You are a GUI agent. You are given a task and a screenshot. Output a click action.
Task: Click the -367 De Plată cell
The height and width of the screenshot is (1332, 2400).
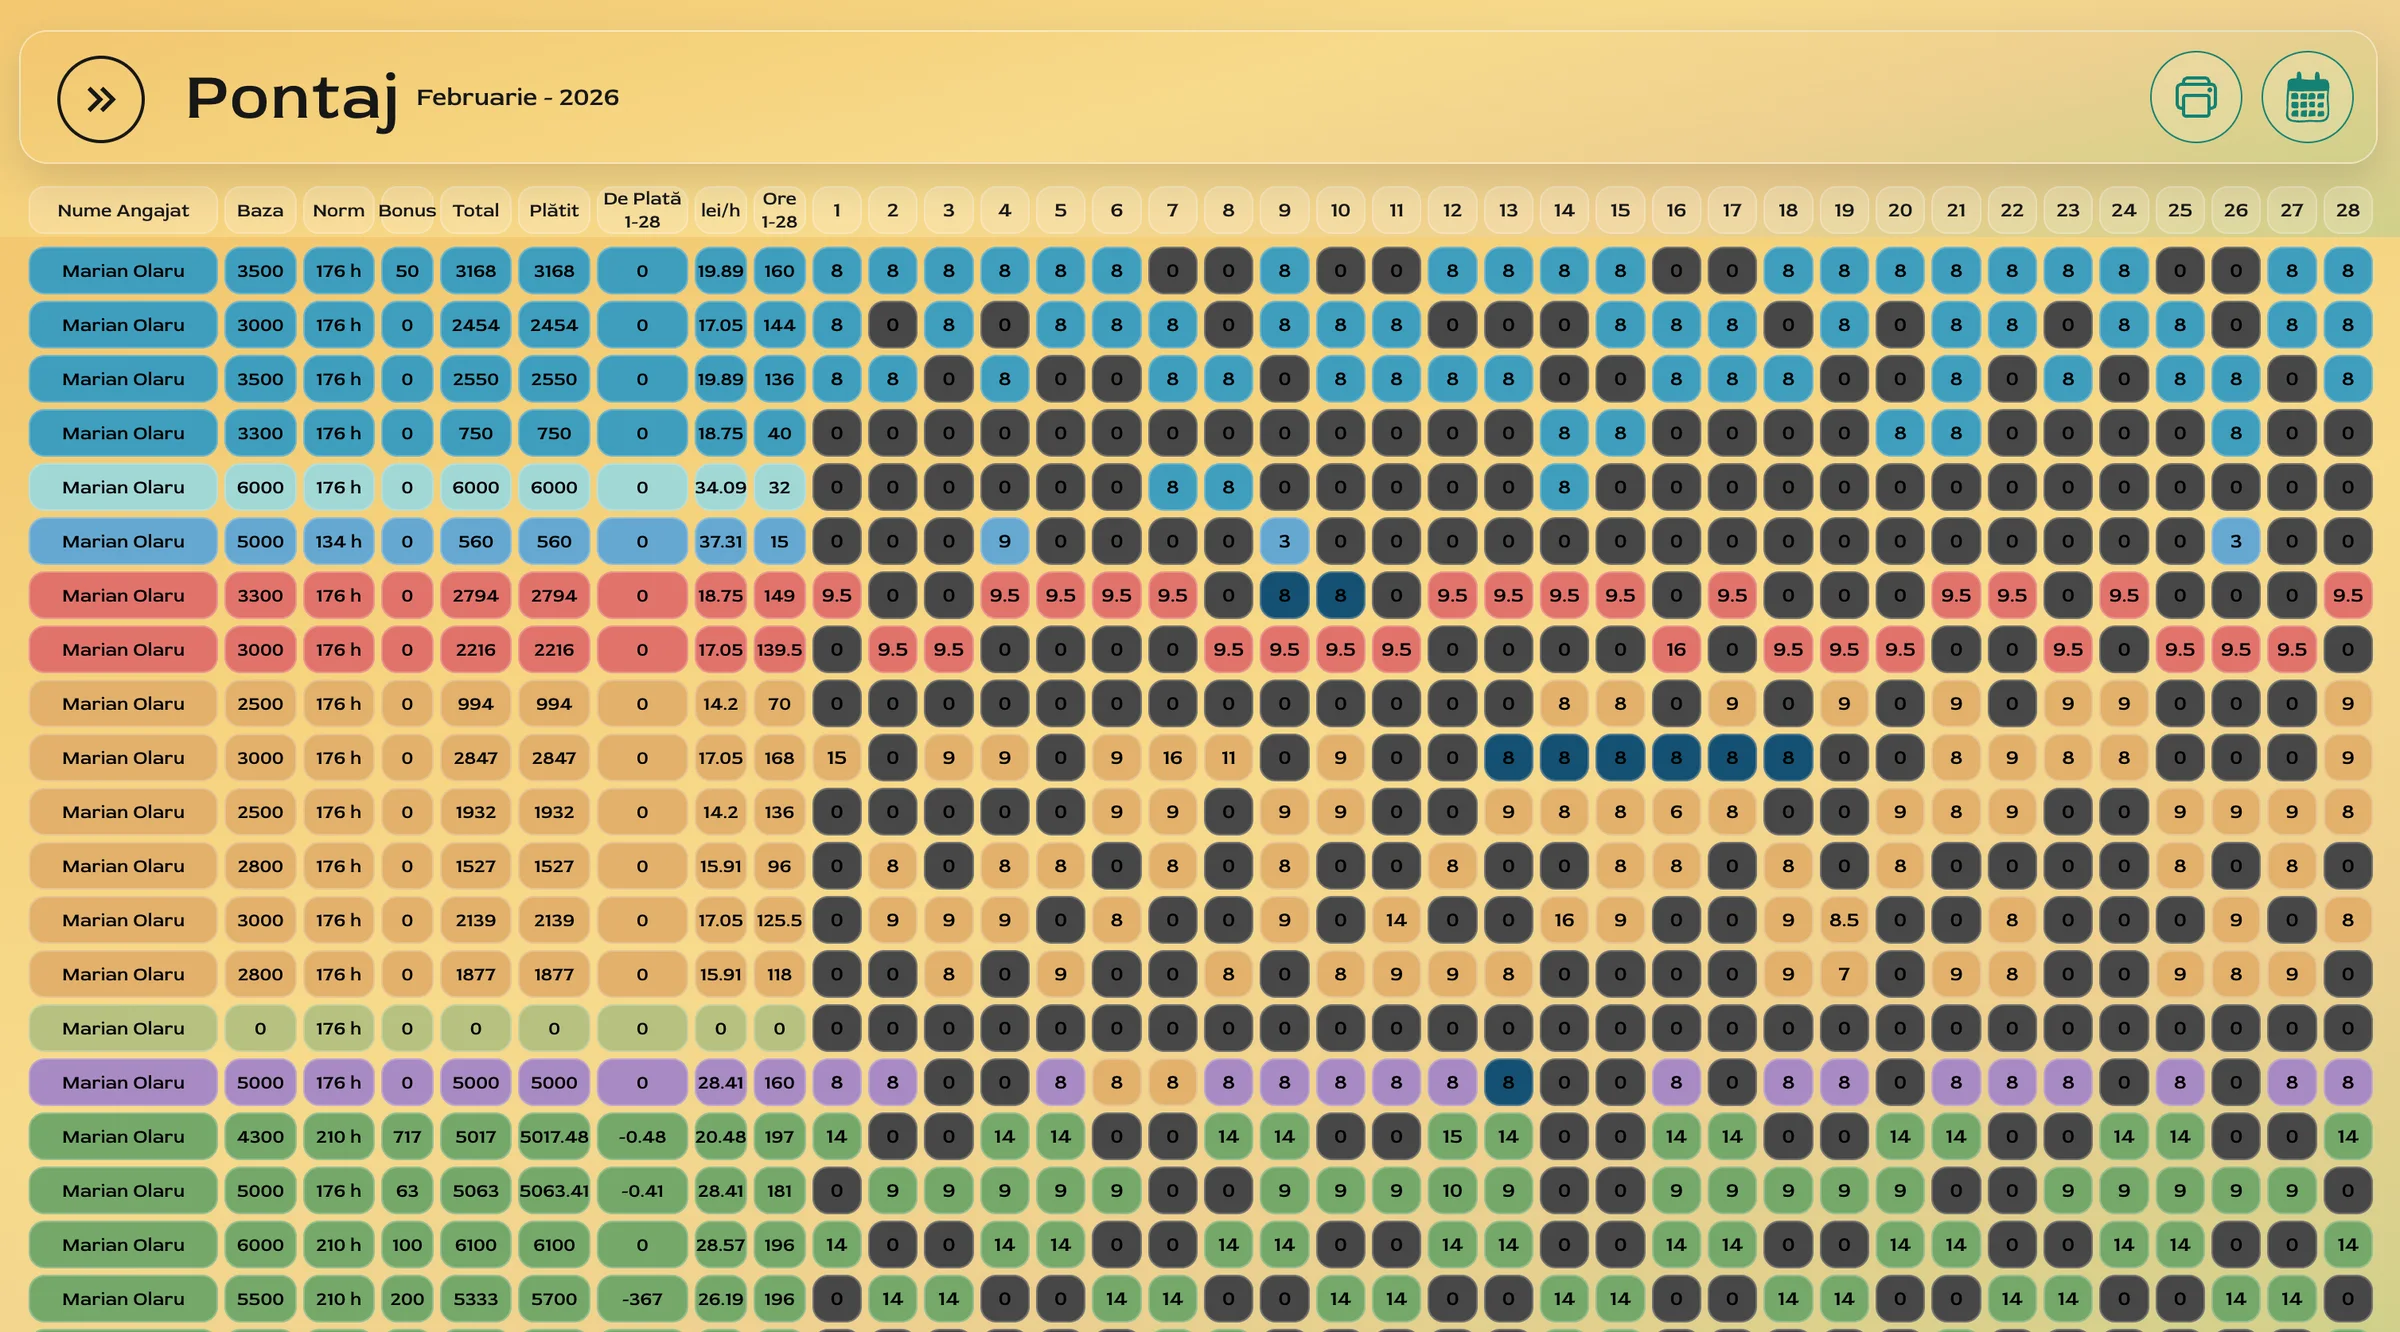pos(642,1298)
